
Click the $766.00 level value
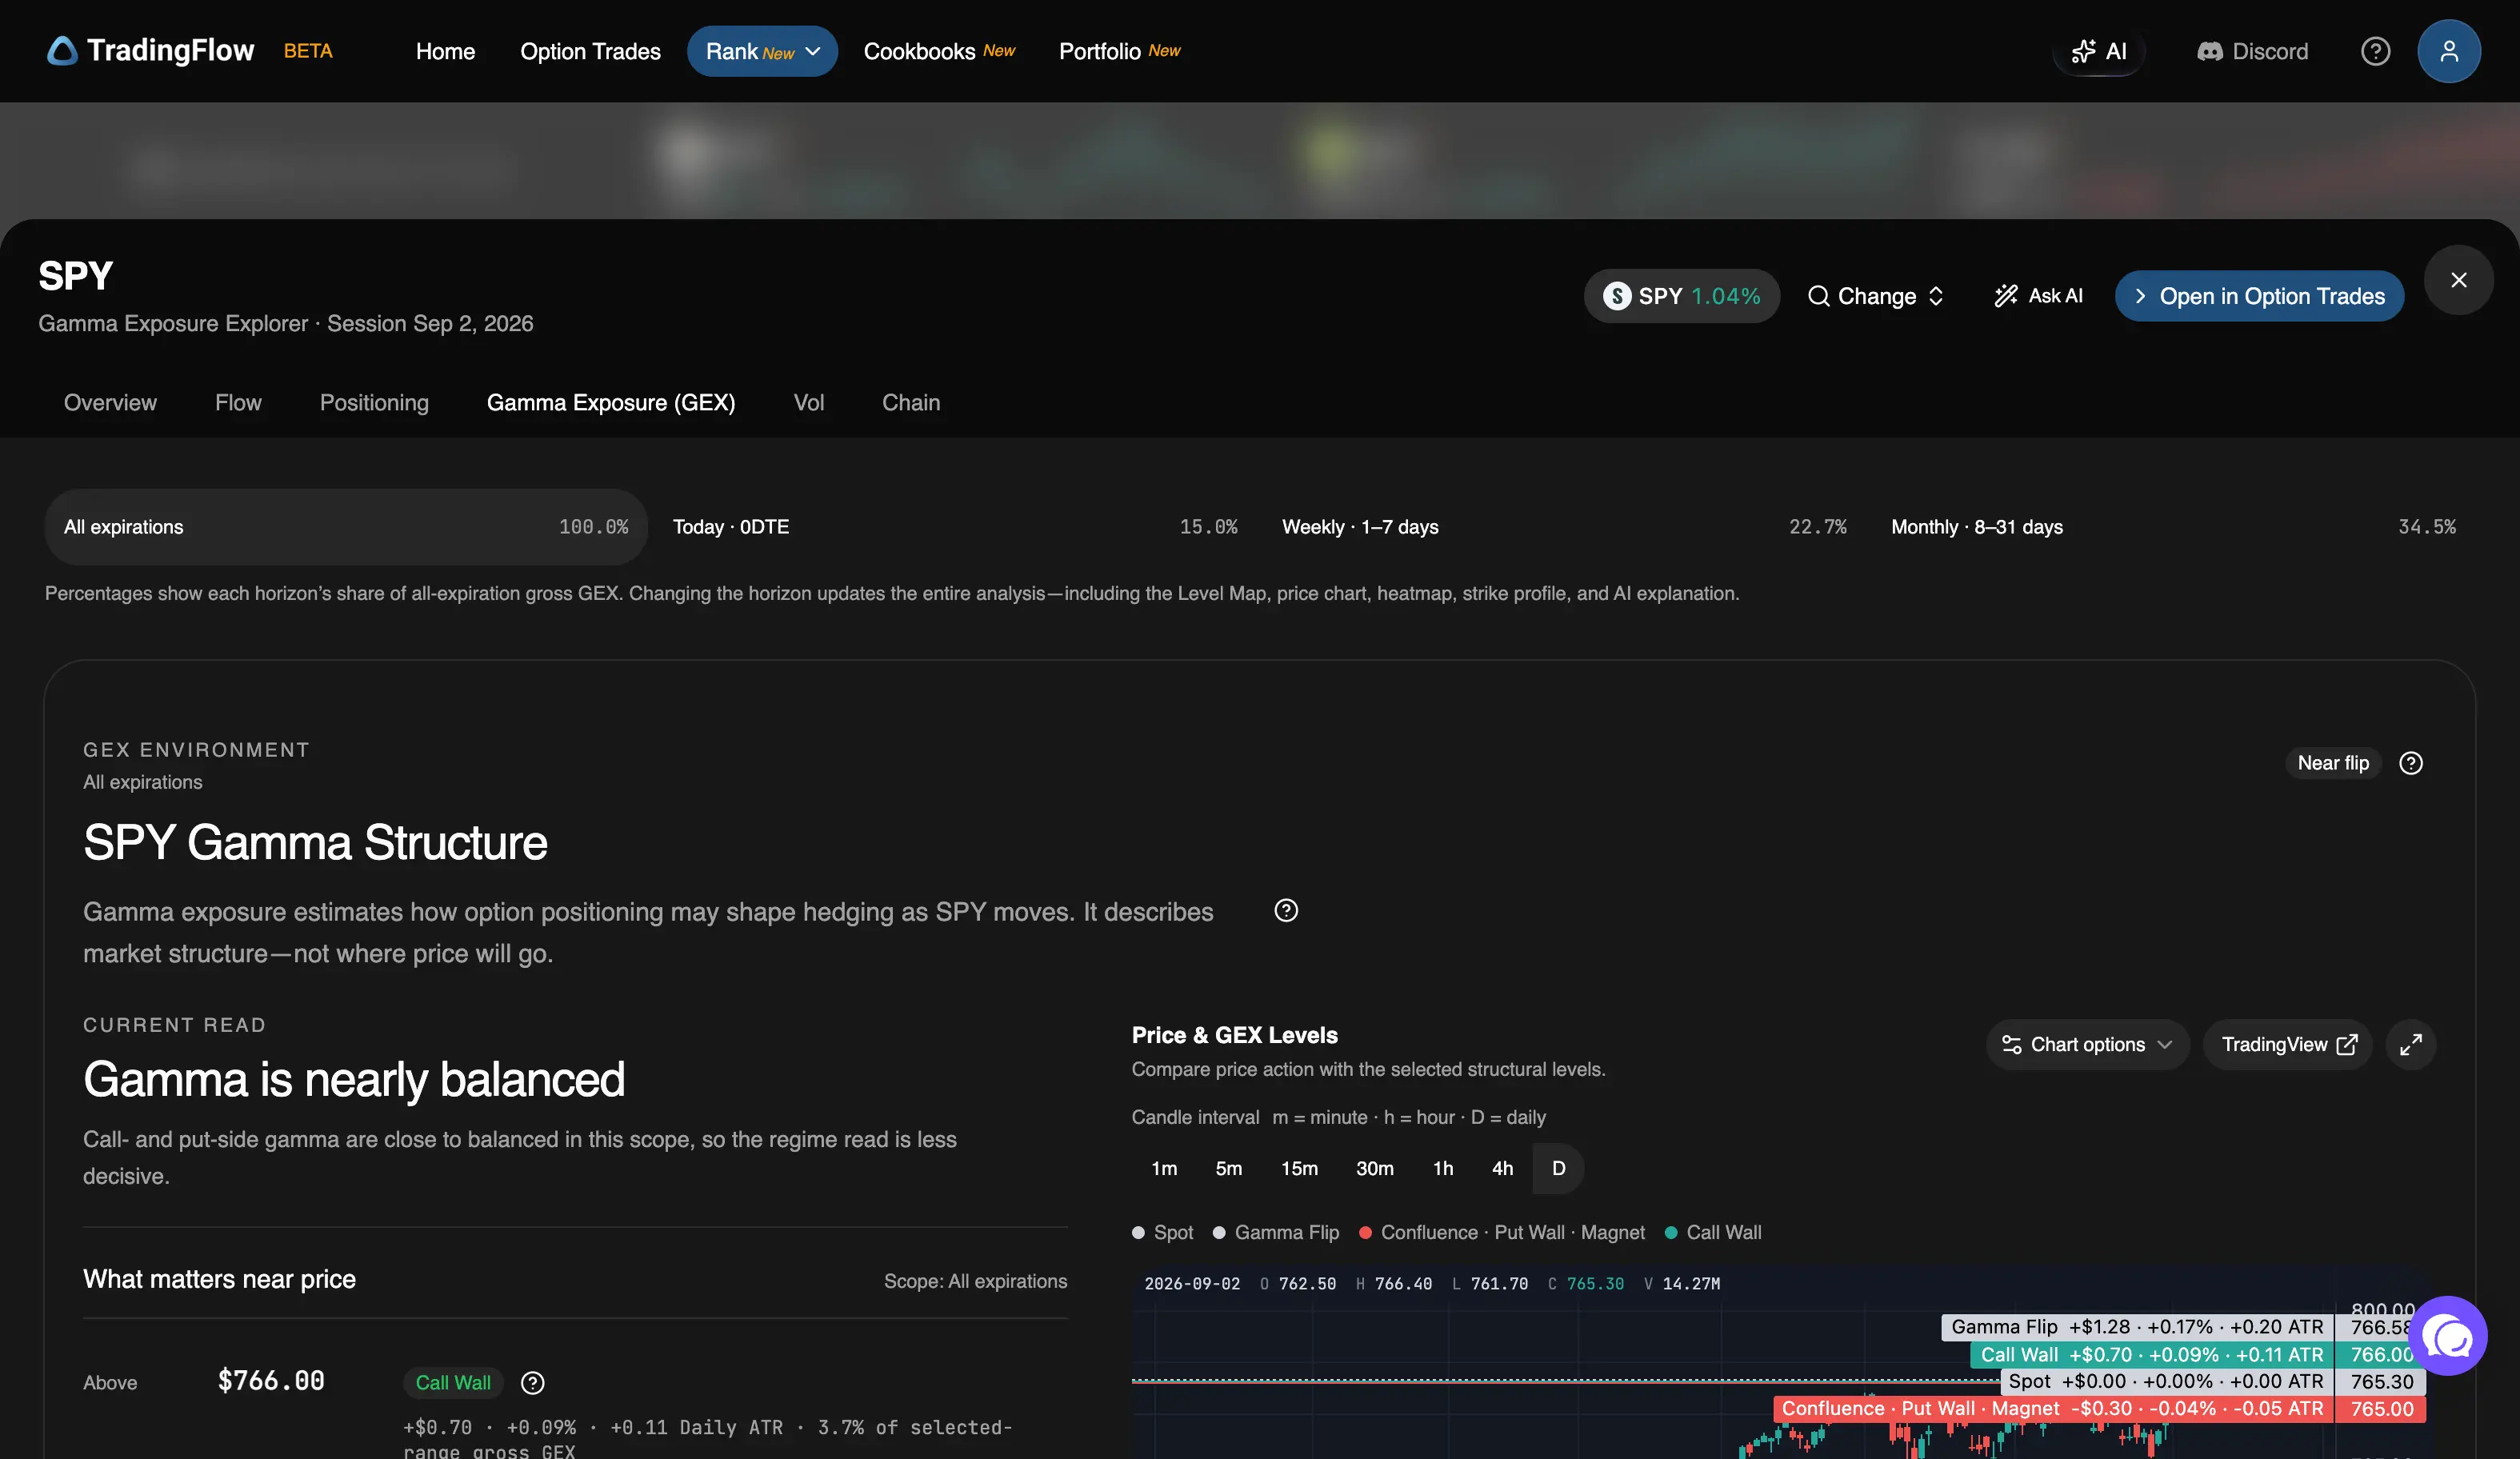point(271,1381)
